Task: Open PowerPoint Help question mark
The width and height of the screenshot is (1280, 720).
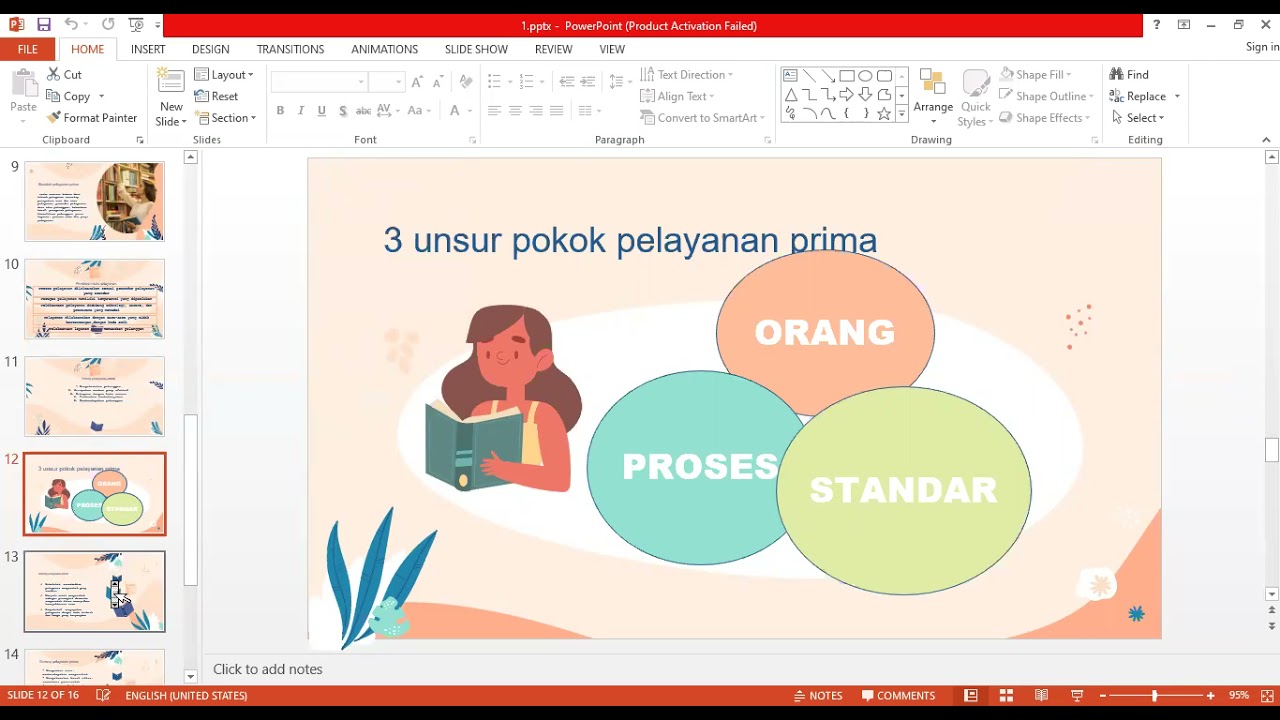Action: coord(1156,25)
